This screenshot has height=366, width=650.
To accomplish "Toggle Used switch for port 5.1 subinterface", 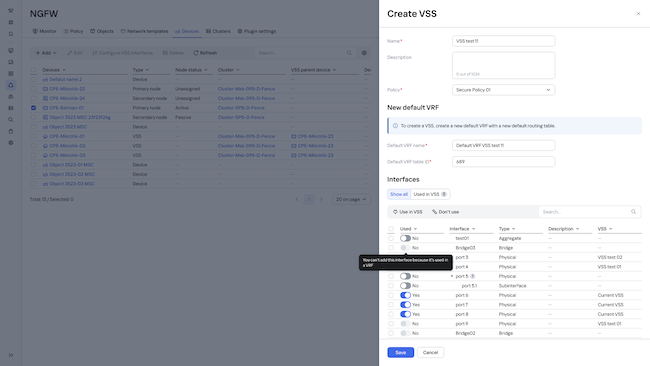I will coord(405,286).
